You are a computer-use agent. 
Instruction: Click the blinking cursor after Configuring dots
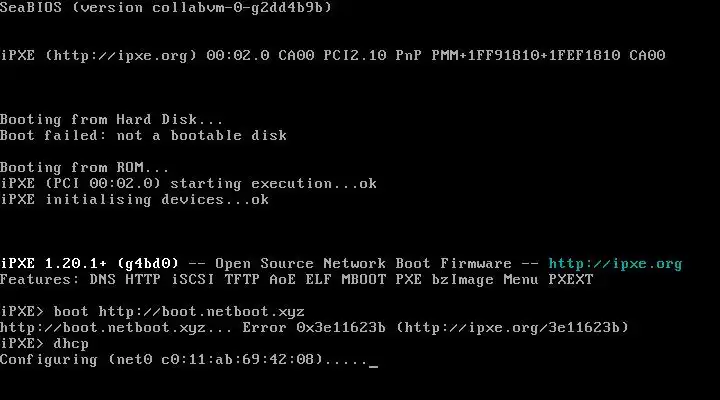(373, 366)
